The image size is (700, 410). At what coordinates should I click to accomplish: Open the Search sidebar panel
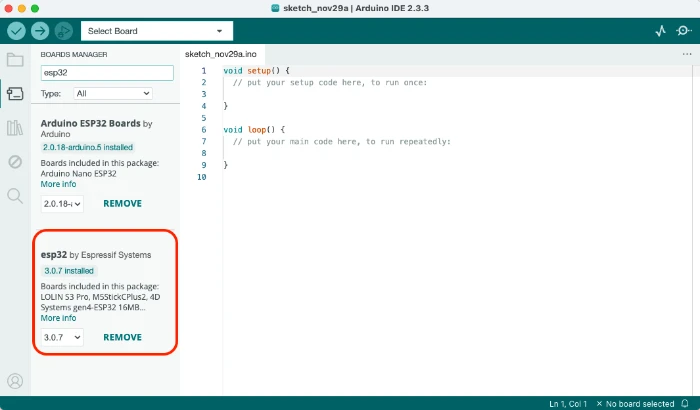point(15,195)
